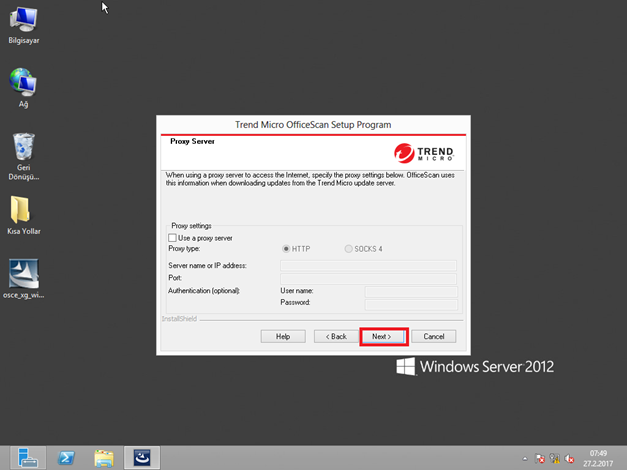Screen dimensions: 627x470
Task: Click the Proxy settings group label
Action: click(x=191, y=226)
